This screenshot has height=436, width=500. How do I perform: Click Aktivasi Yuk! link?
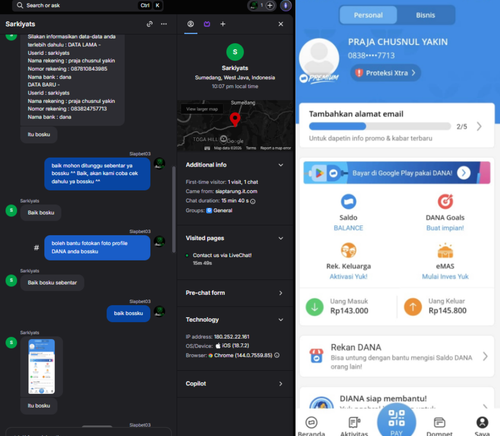tap(348, 276)
